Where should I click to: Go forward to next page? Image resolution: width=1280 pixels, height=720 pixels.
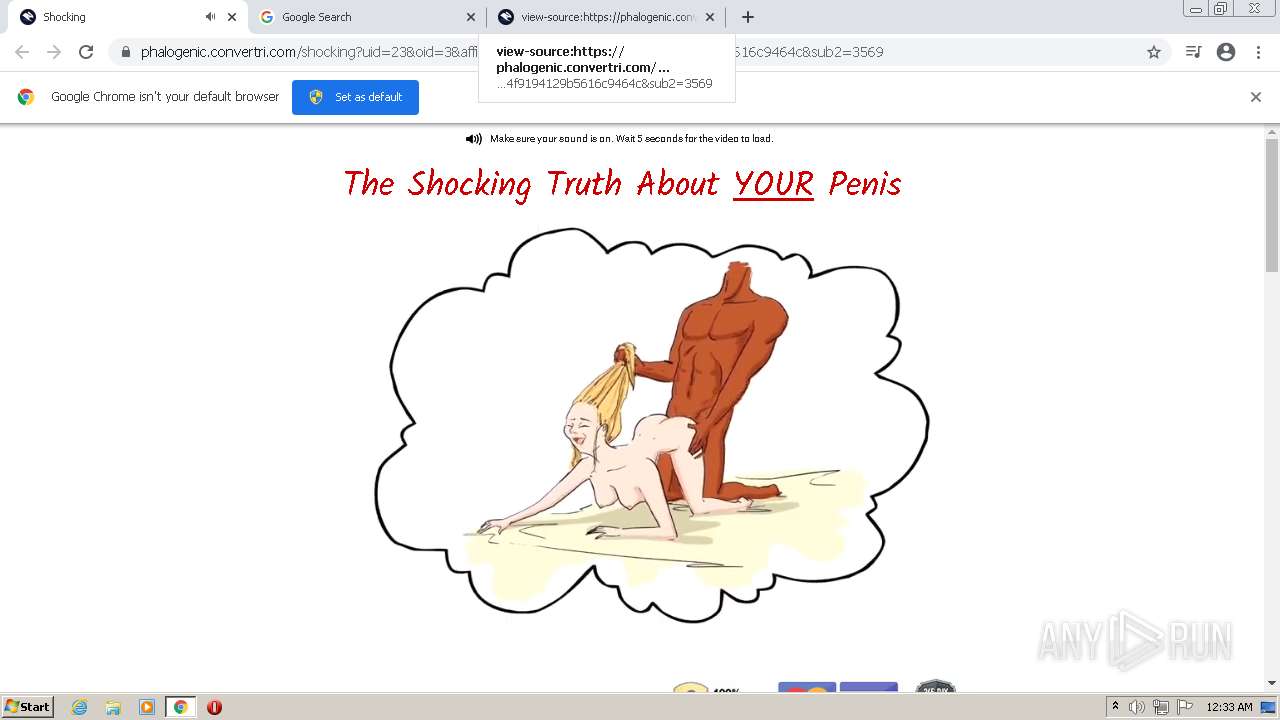tap(54, 52)
